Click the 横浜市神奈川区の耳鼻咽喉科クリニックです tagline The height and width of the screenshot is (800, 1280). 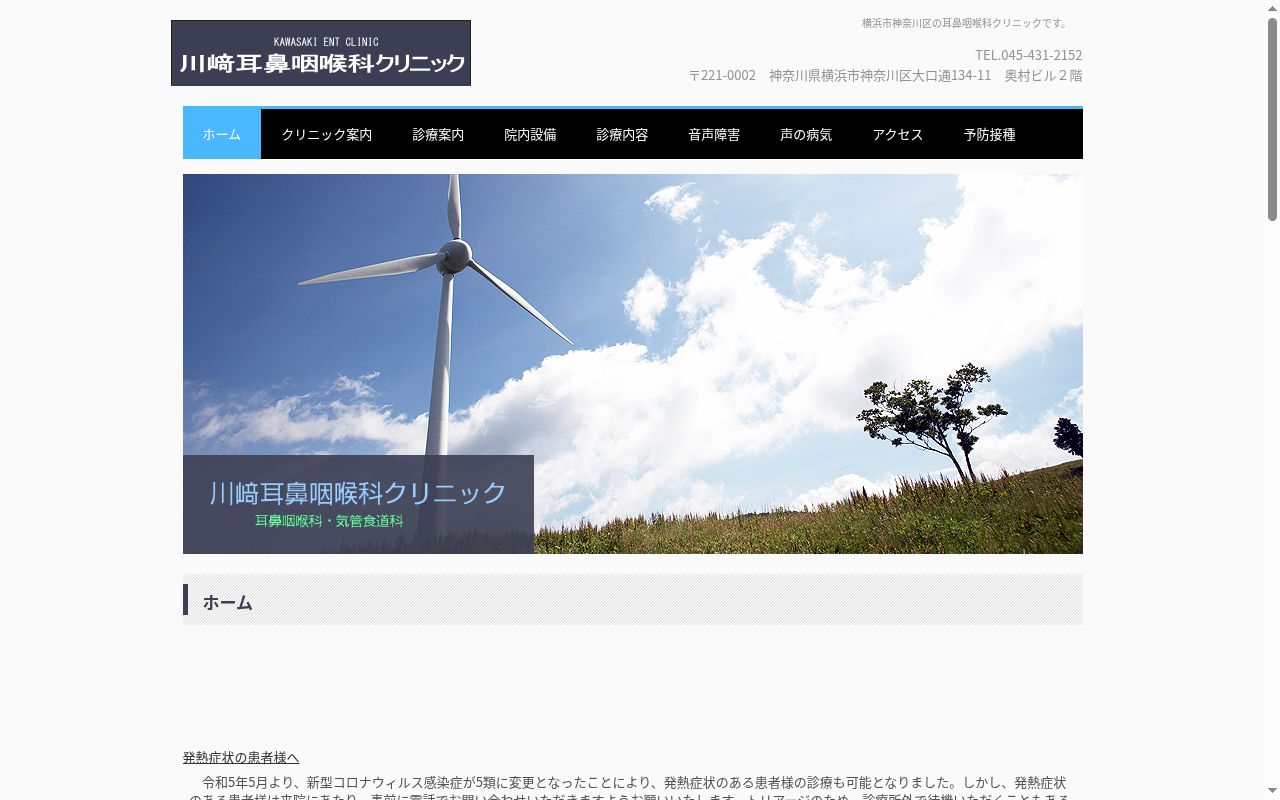[967, 23]
